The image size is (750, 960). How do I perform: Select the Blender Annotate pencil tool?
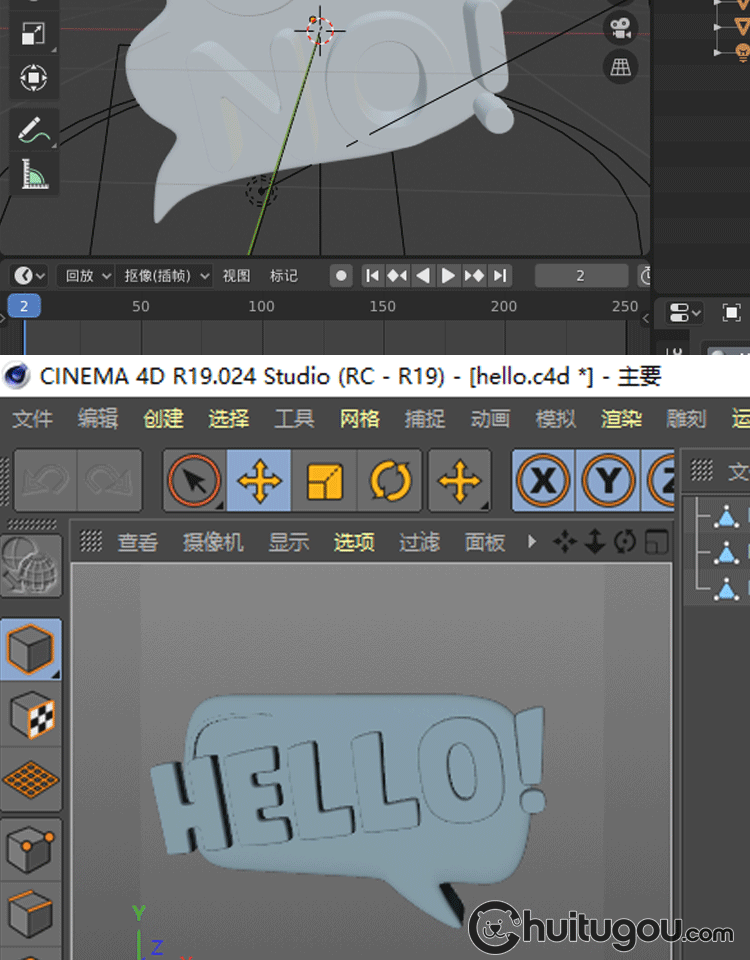pyautogui.click(x=32, y=129)
